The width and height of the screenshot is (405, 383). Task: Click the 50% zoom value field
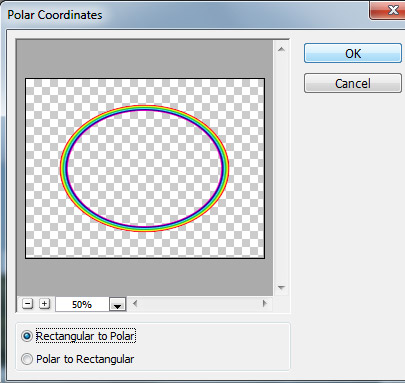tap(82, 304)
